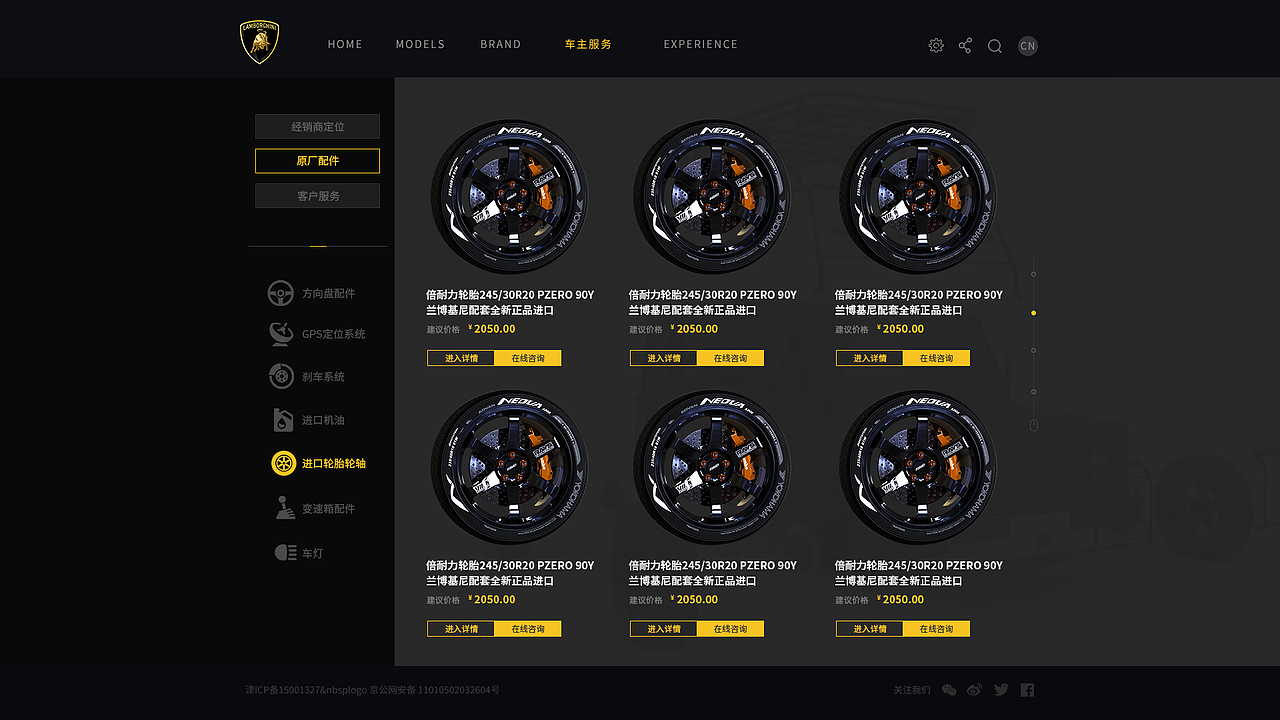This screenshot has height=720, width=1280.
Task: Click 进入详情 on the top-middle tire card
Action: [664, 358]
